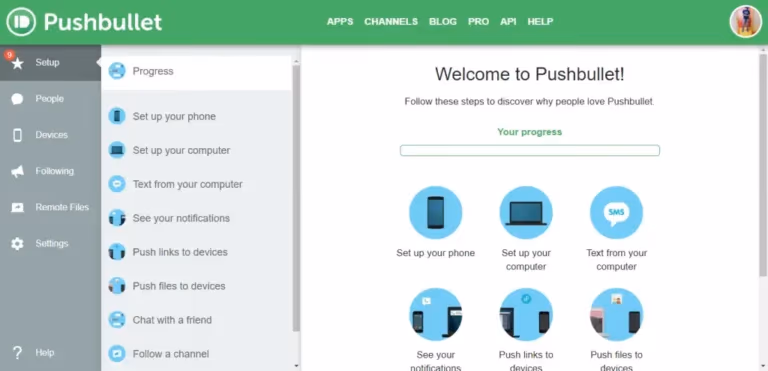Click the Devices phone icon in sidebar

[x=17, y=135]
